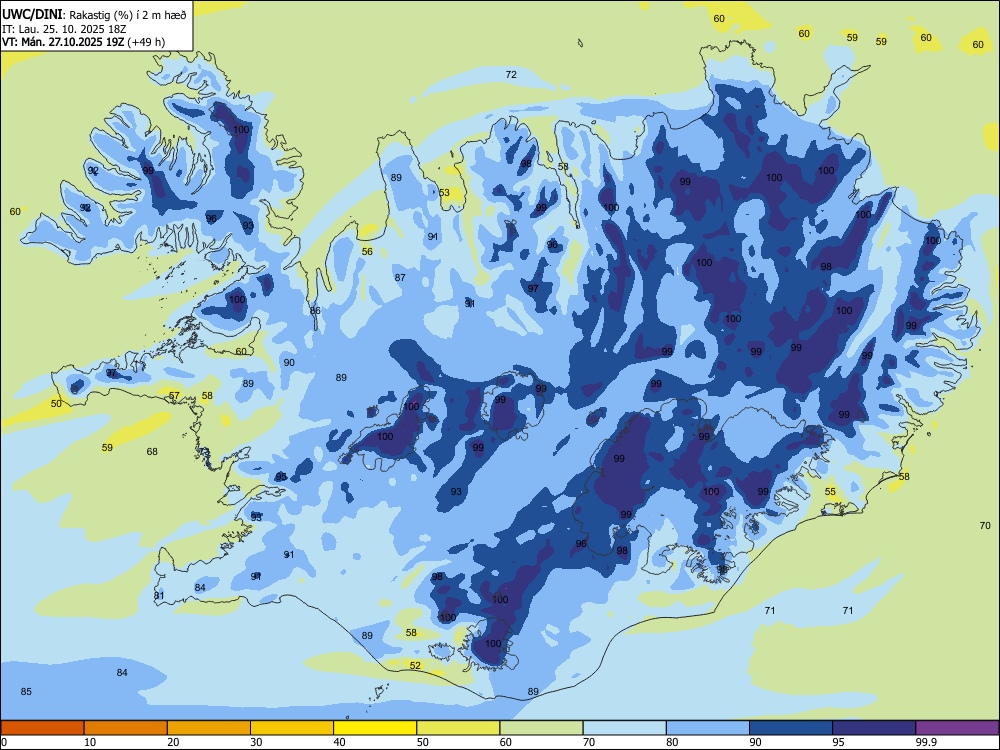Click the medium blue 80–90 legend swatch
Screen dimensions: 1000x750
708,728
